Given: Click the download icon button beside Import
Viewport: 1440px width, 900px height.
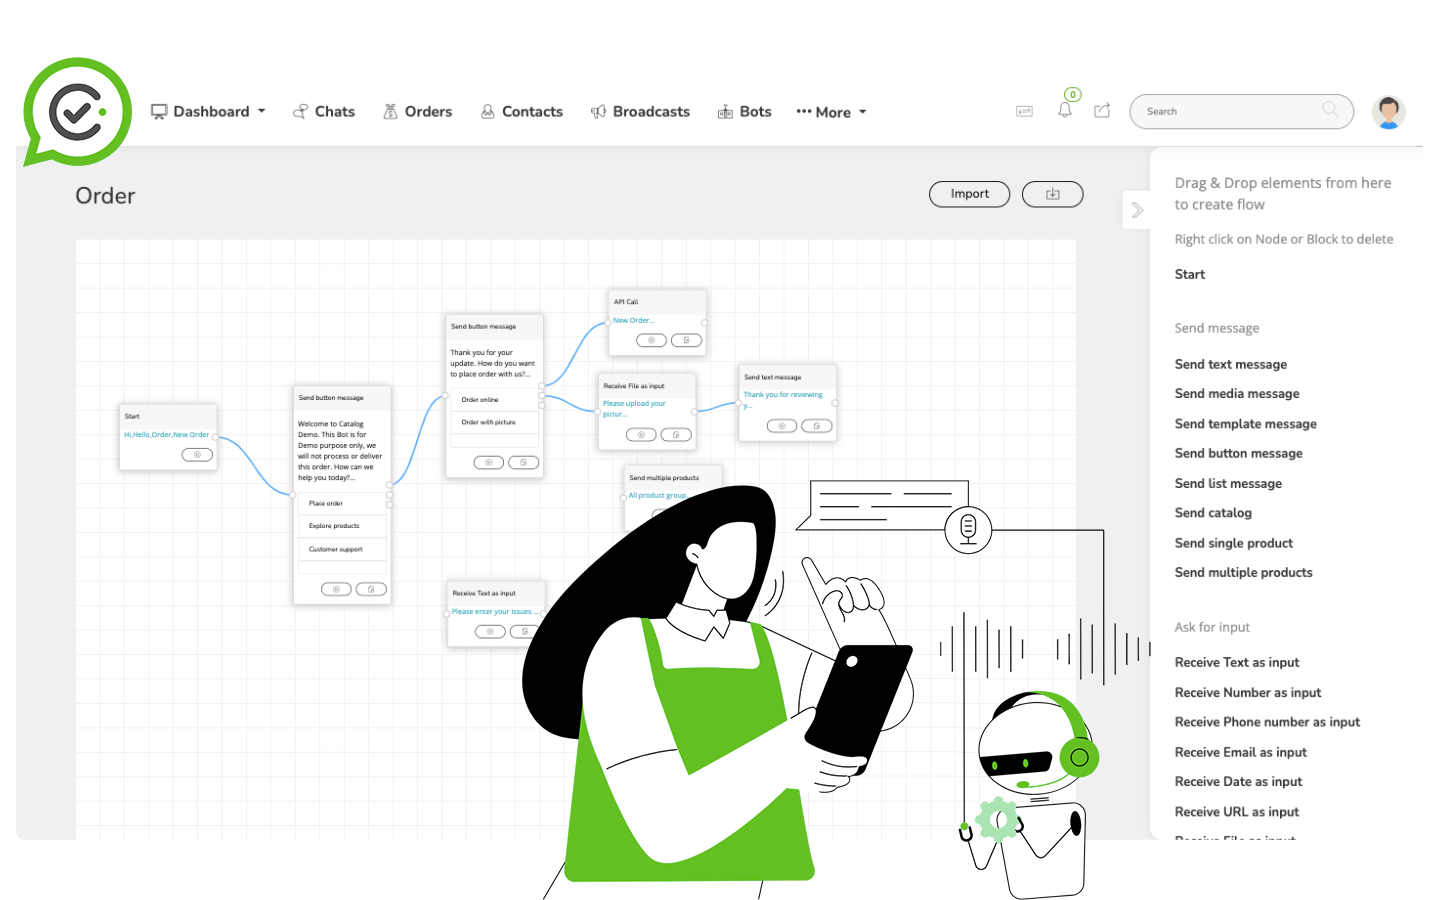Looking at the screenshot, I should click(1052, 194).
